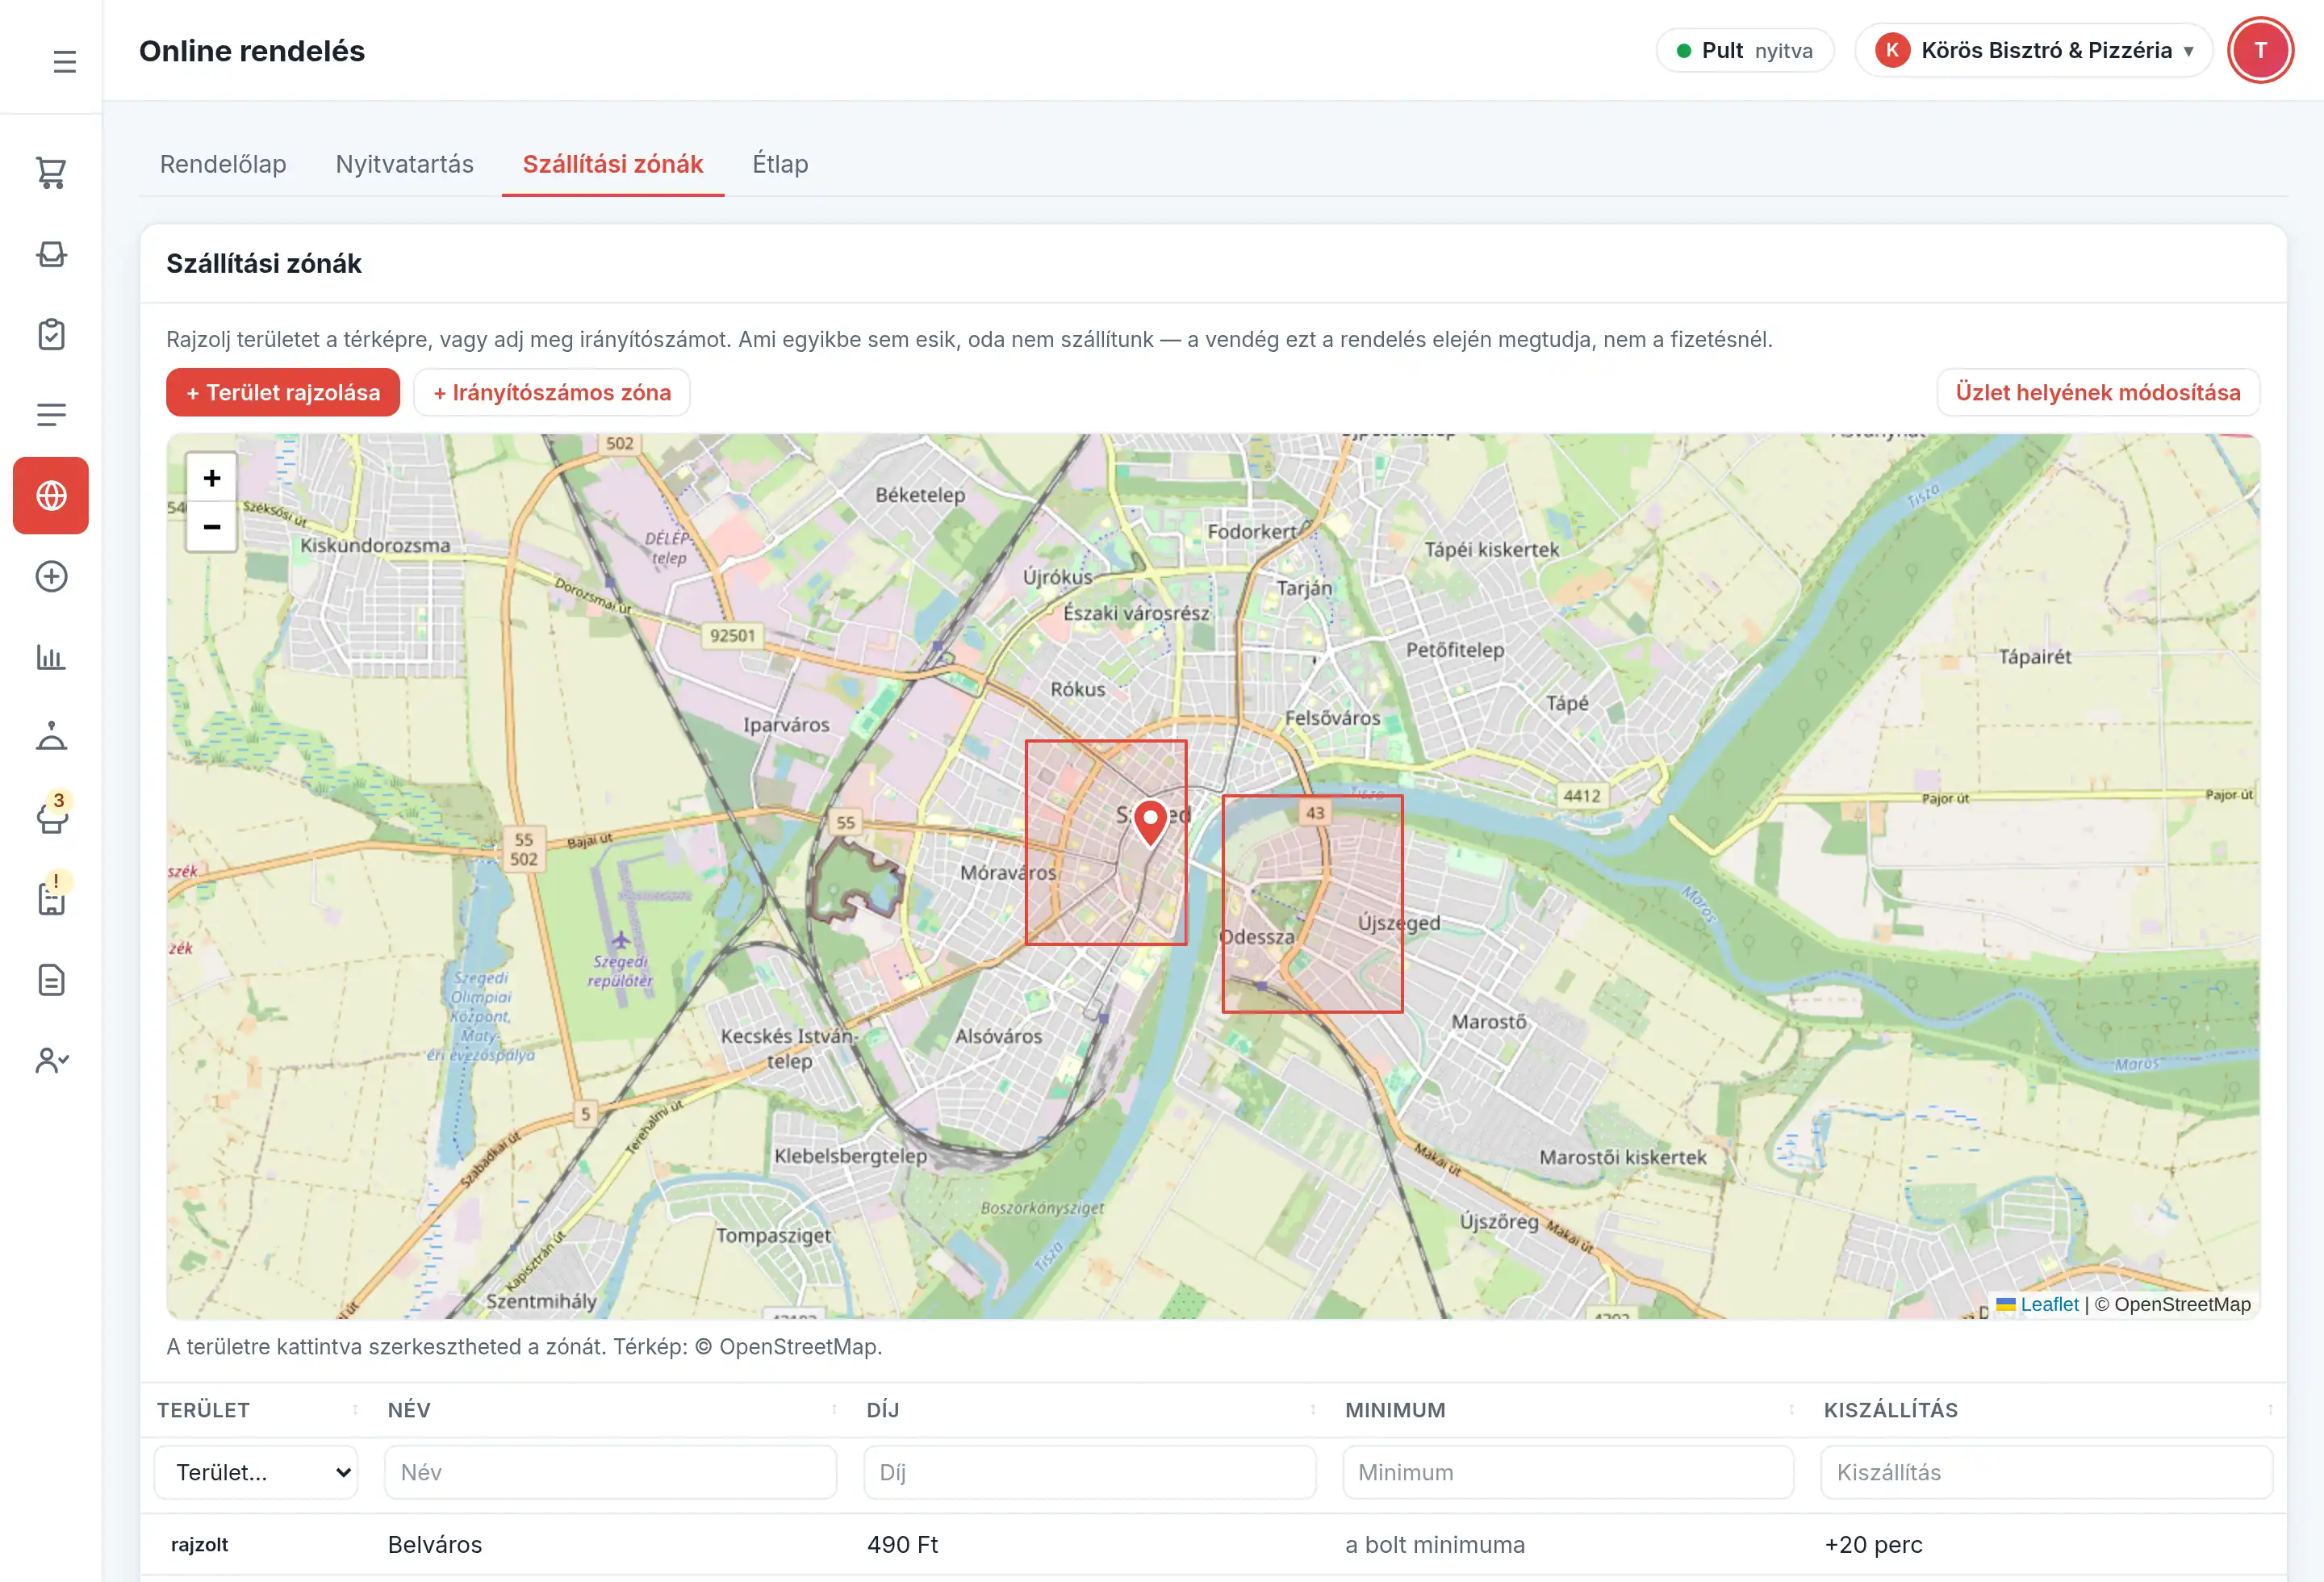Switch to the Étlap tab

point(781,164)
